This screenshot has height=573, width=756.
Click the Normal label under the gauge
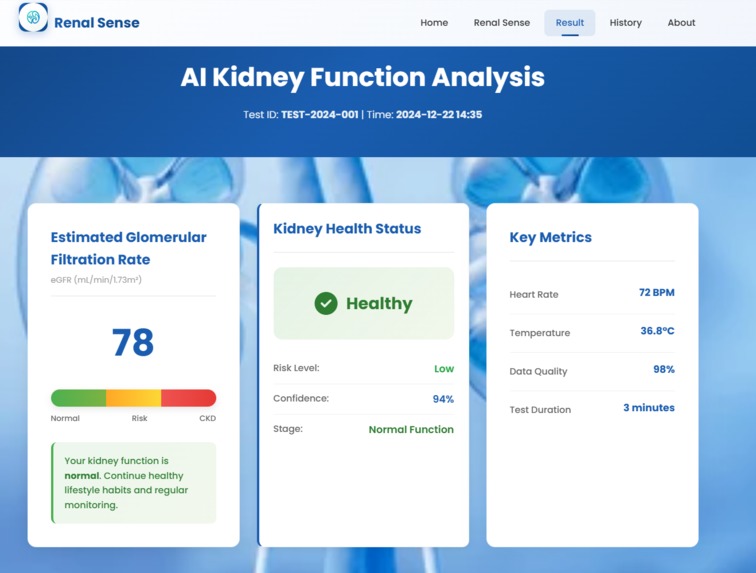65,418
